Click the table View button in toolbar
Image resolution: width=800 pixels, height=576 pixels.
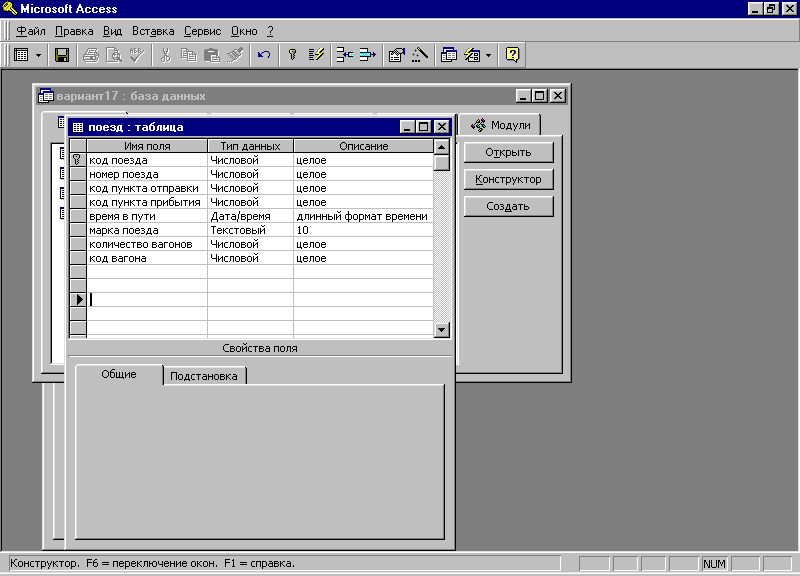point(21,55)
